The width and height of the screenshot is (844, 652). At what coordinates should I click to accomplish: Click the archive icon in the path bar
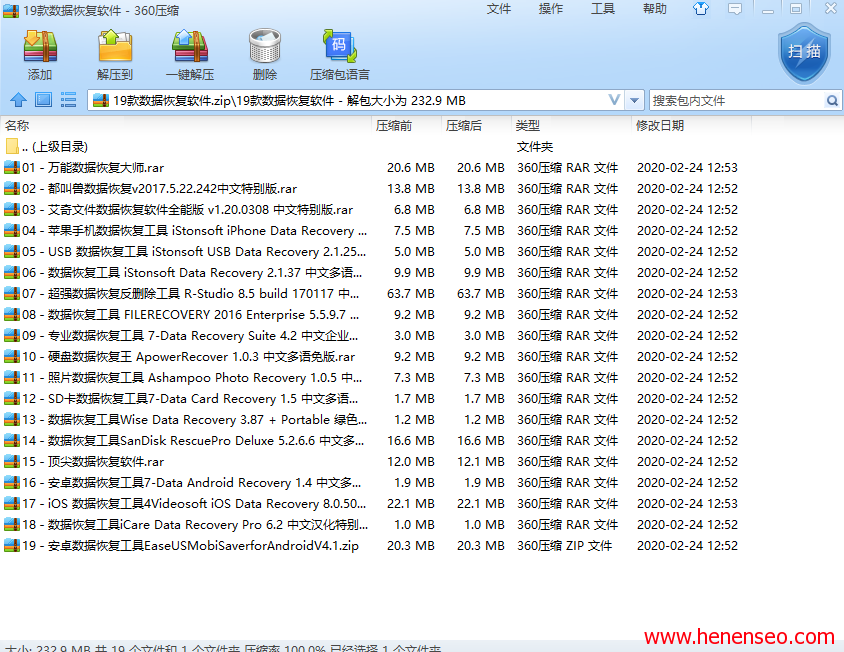[101, 101]
